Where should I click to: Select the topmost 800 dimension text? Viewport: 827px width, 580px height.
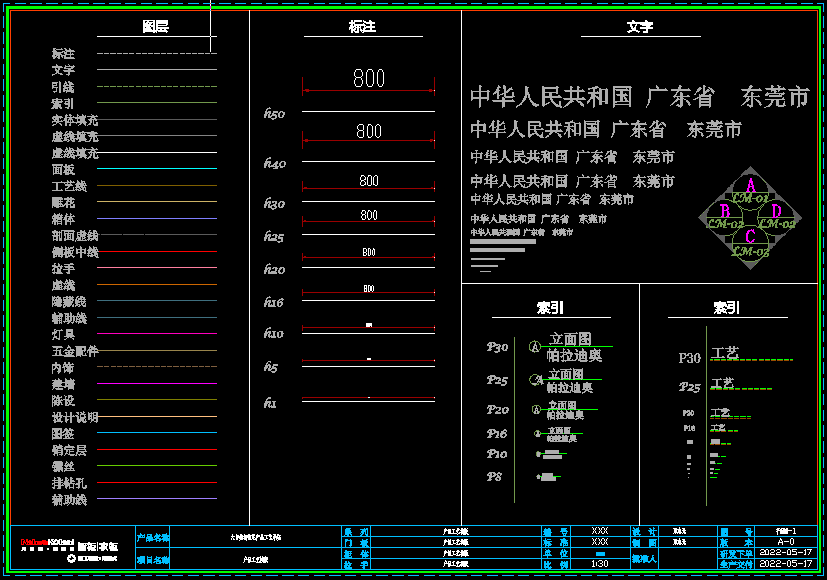369,78
